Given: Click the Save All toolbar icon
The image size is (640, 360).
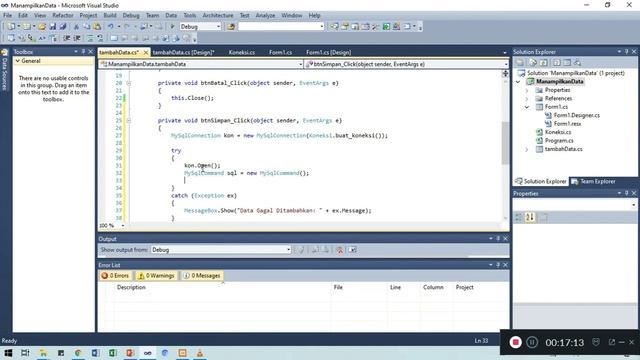Looking at the screenshot, I should click(x=62, y=27).
